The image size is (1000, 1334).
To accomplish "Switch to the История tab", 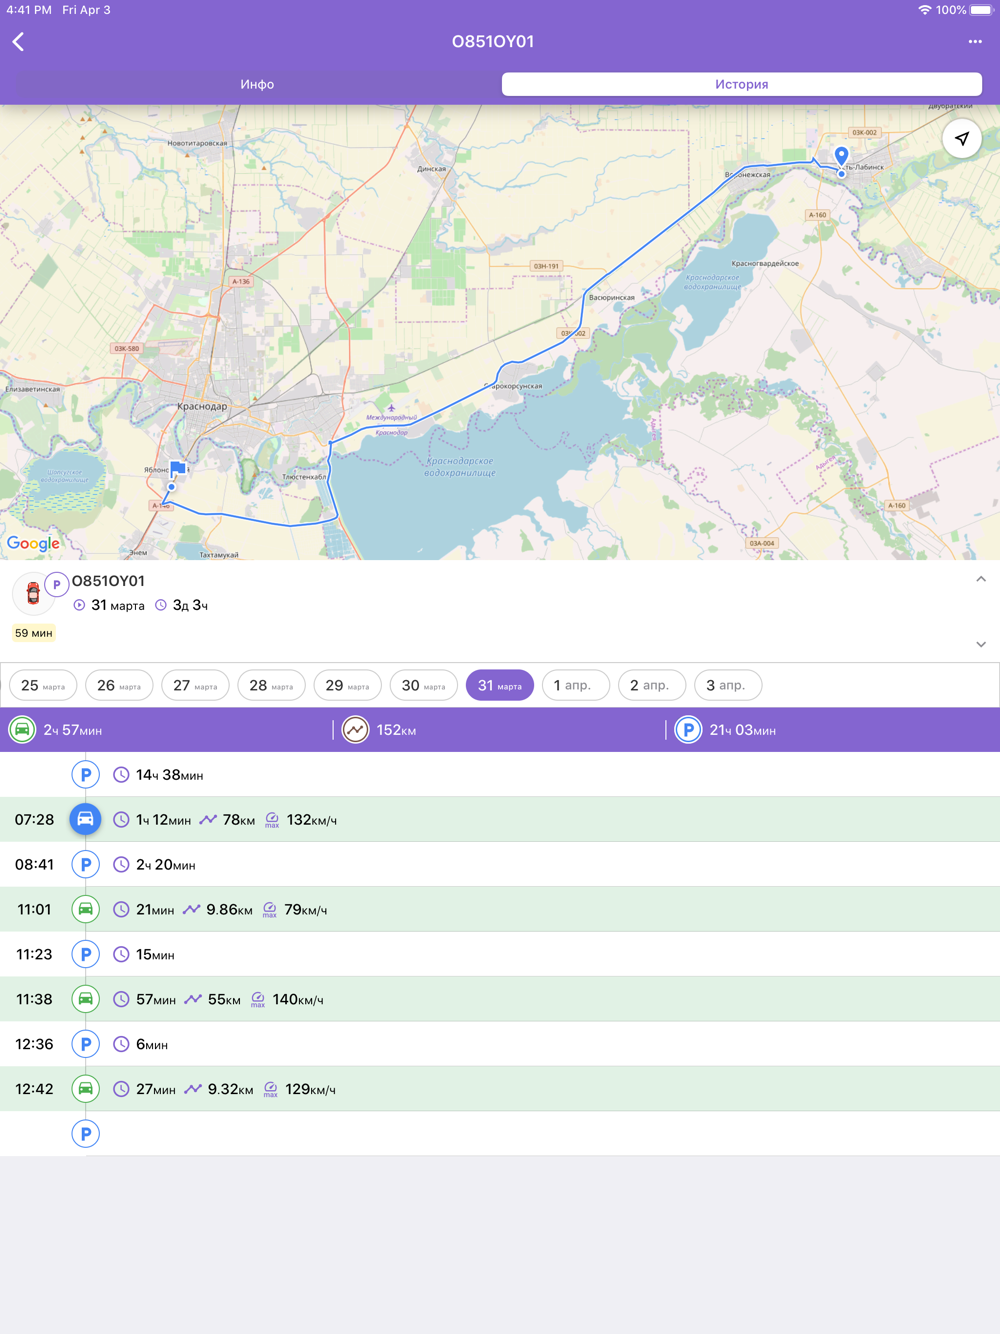I will [741, 84].
